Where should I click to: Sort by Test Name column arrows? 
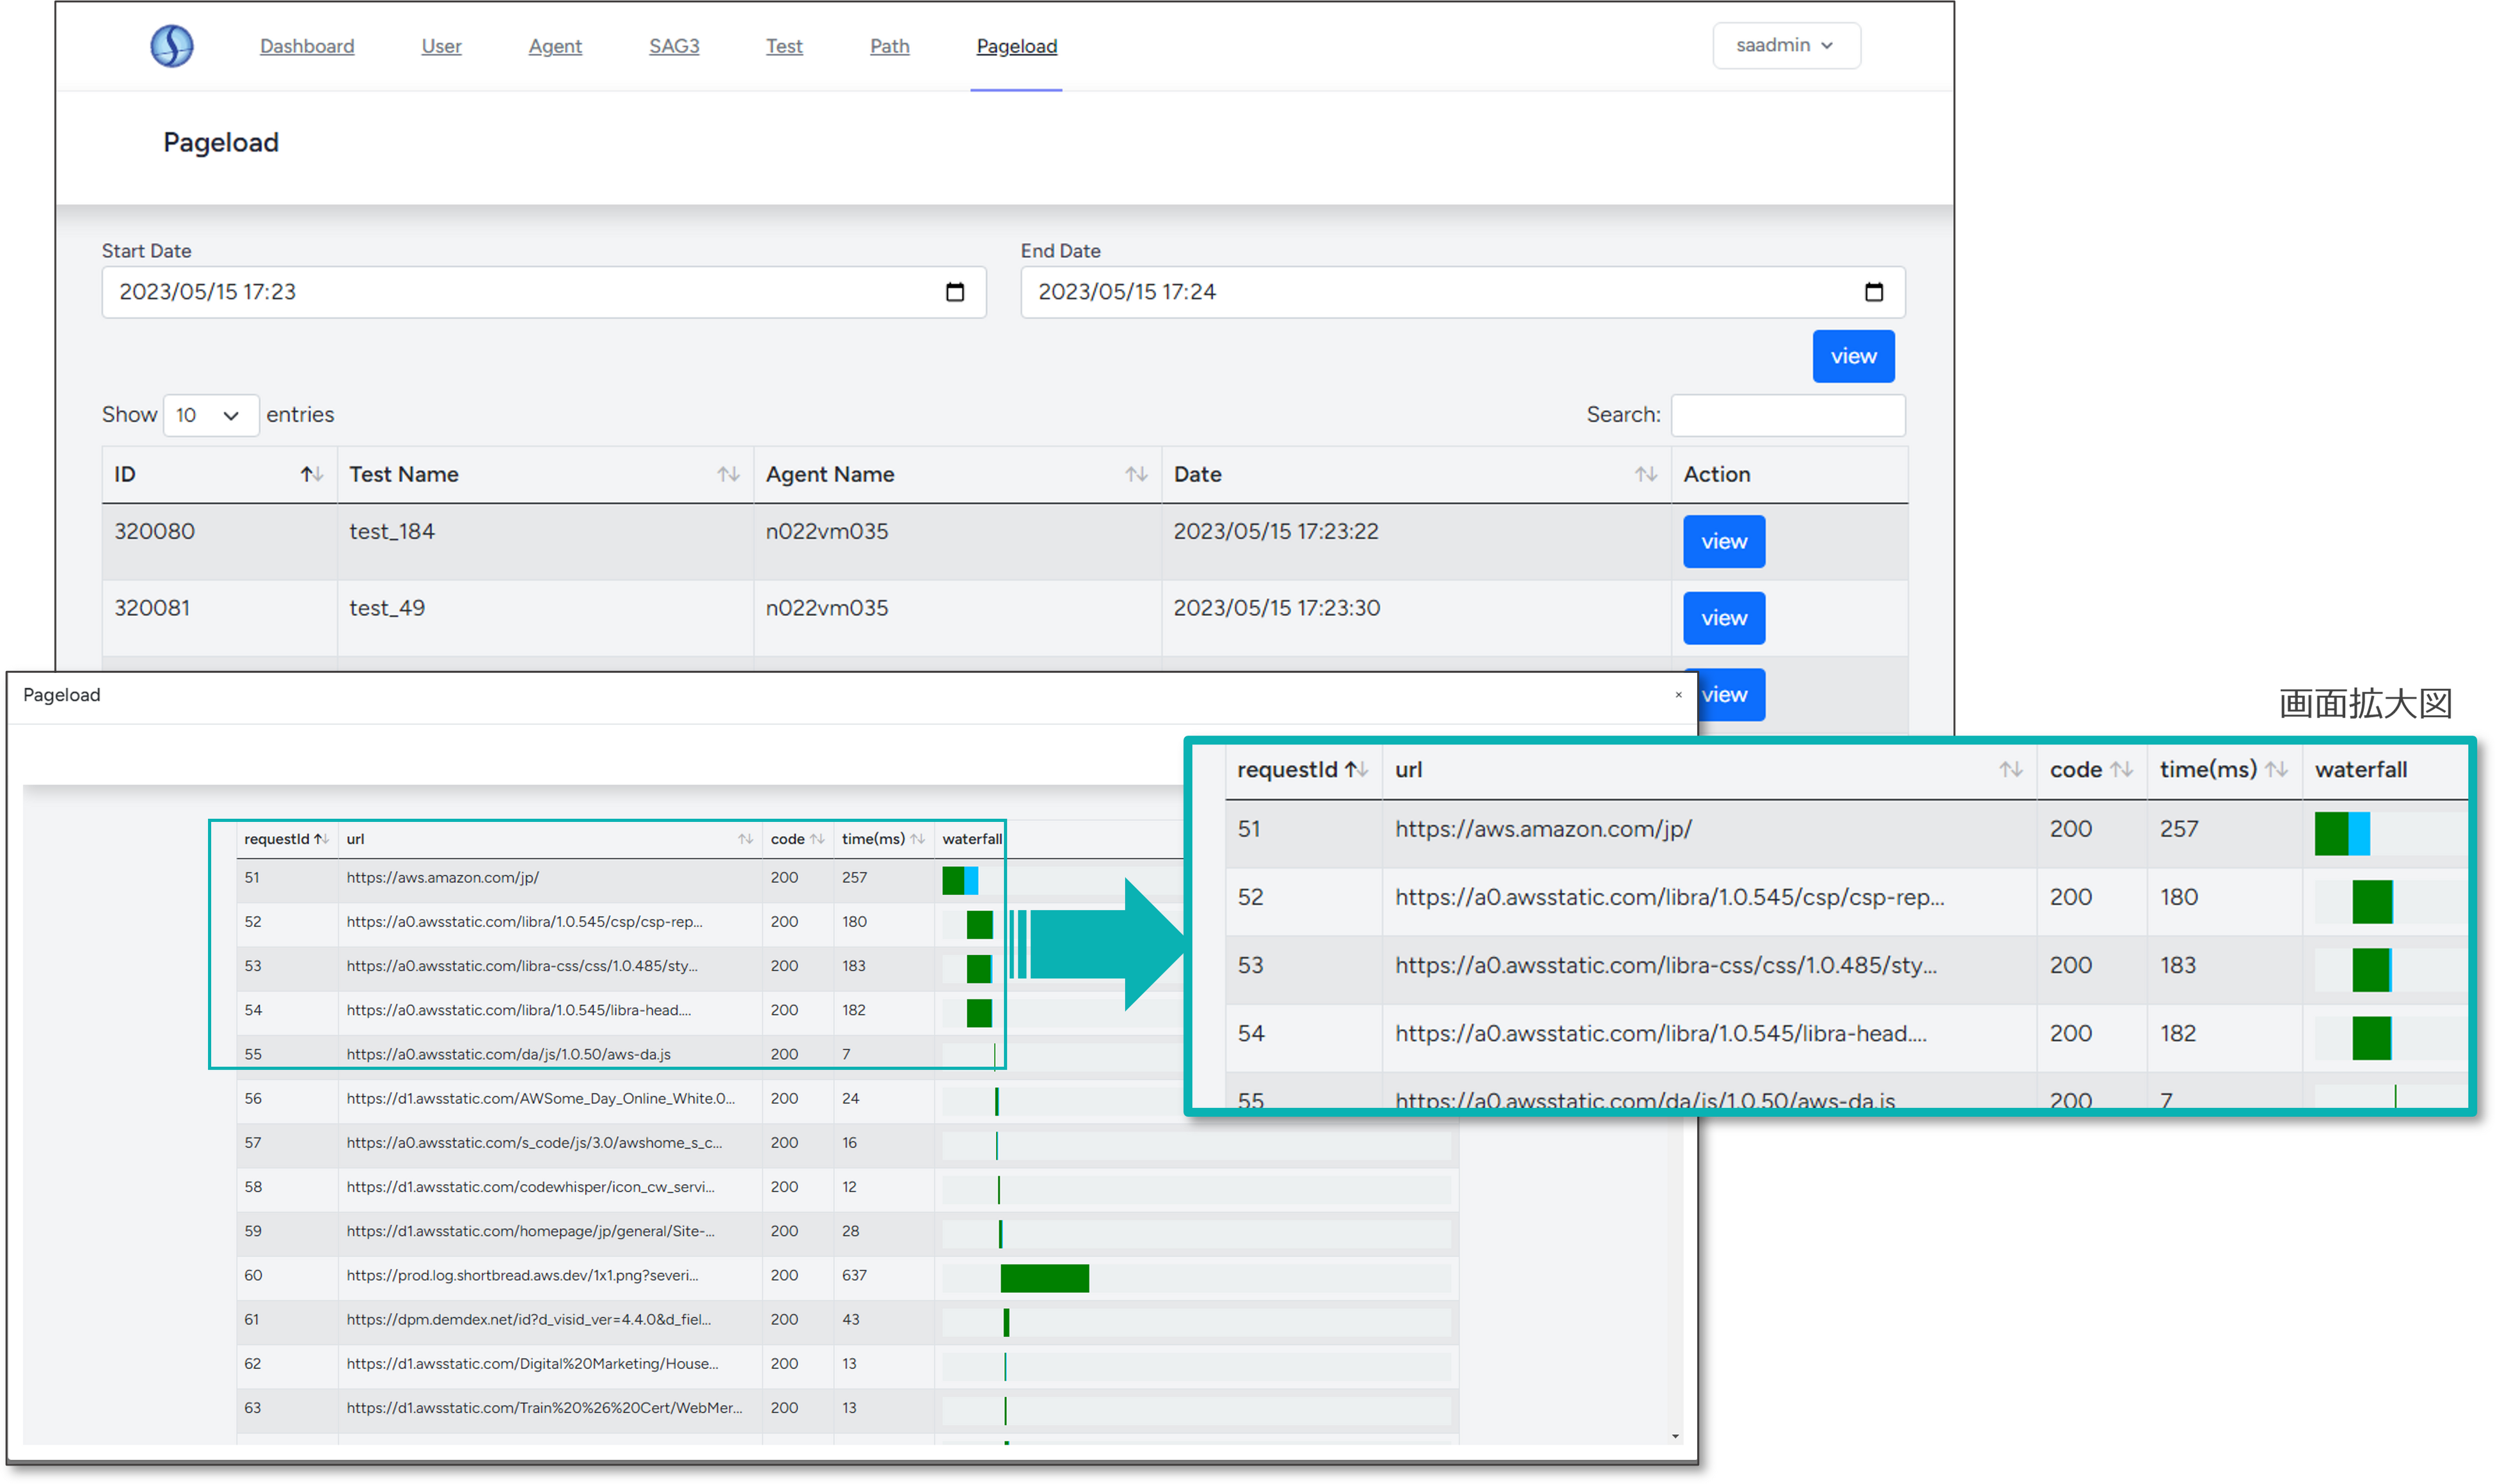click(728, 474)
